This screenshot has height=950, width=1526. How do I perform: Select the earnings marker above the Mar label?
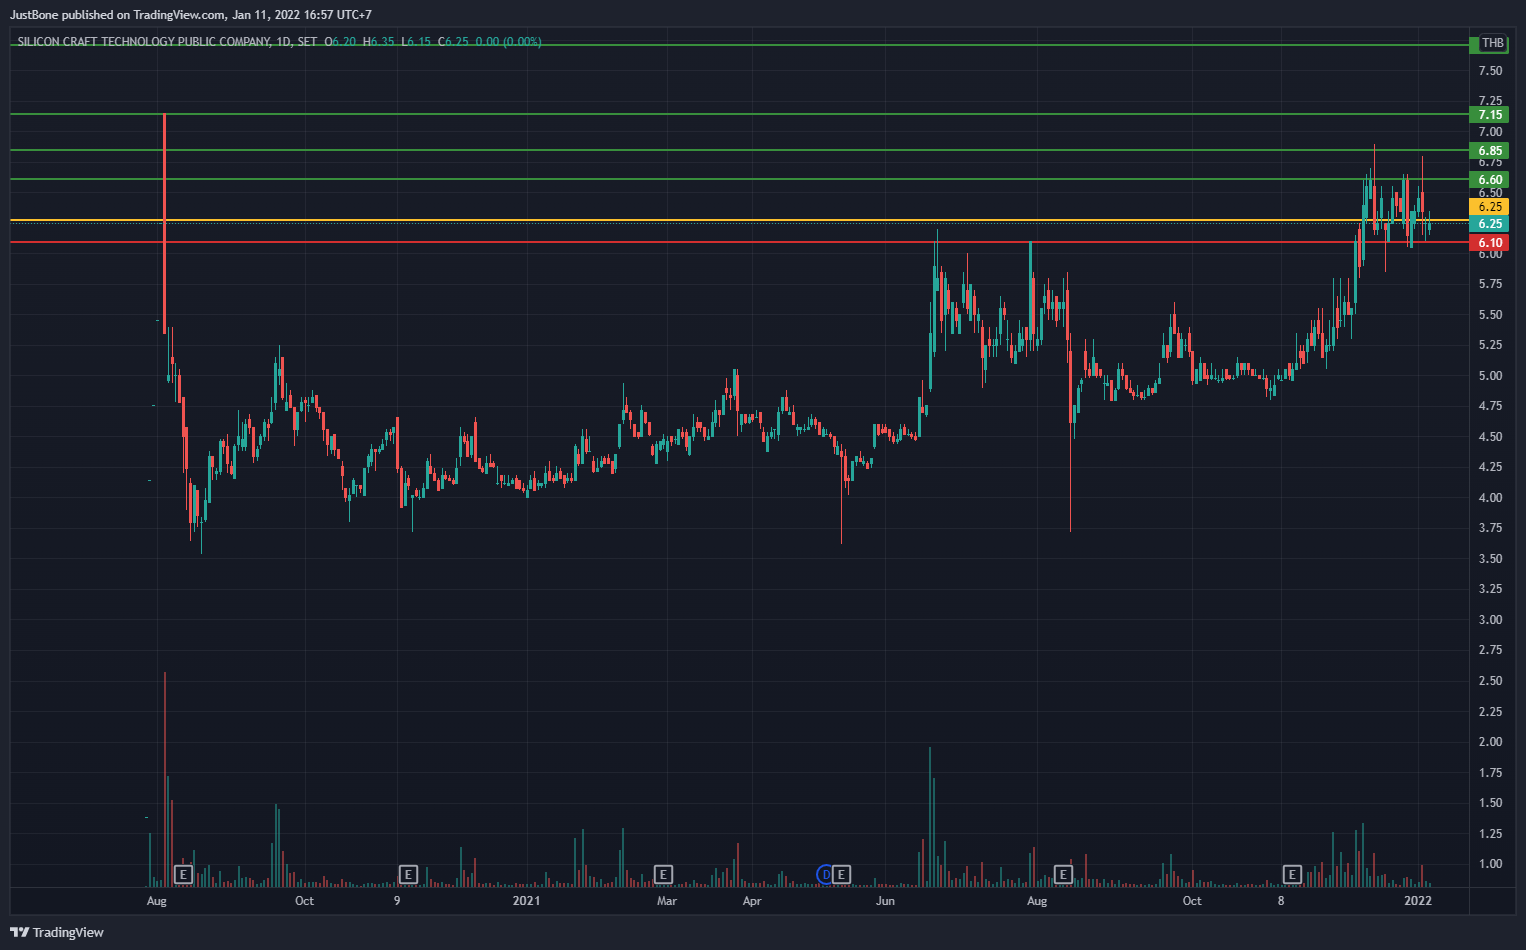click(x=662, y=874)
